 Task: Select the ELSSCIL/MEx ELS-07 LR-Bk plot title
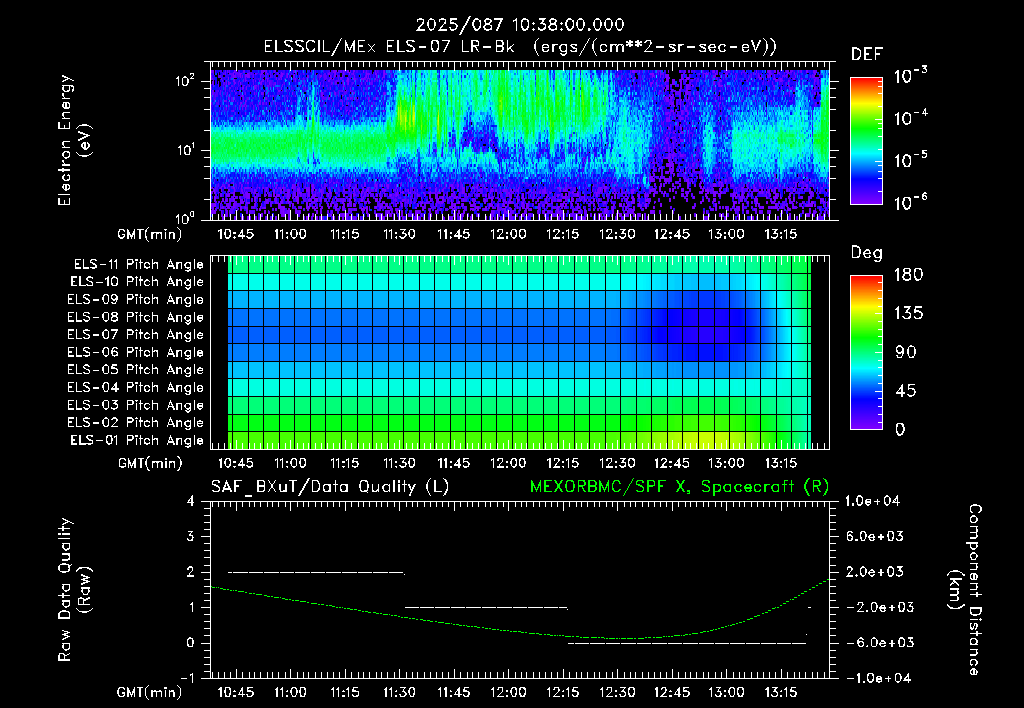pos(520,47)
